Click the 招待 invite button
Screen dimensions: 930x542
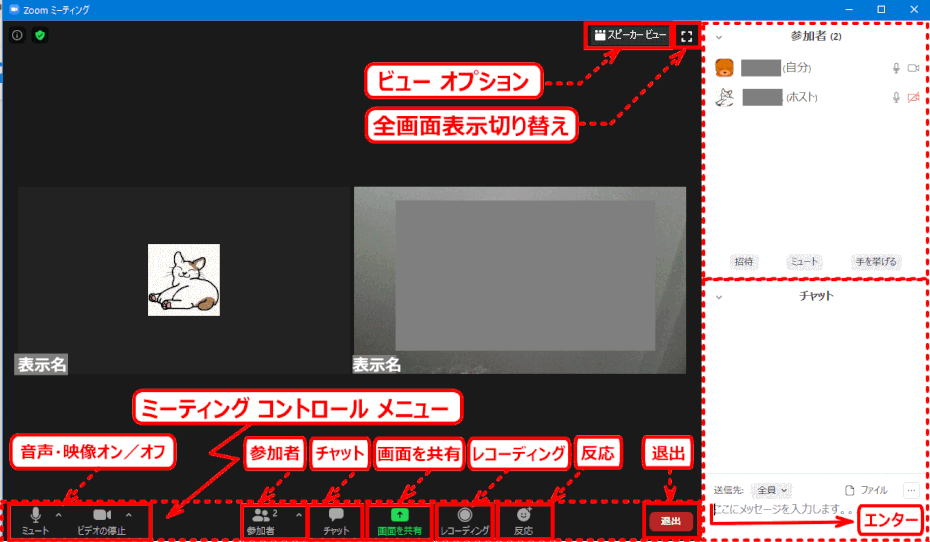[x=744, y=261]
